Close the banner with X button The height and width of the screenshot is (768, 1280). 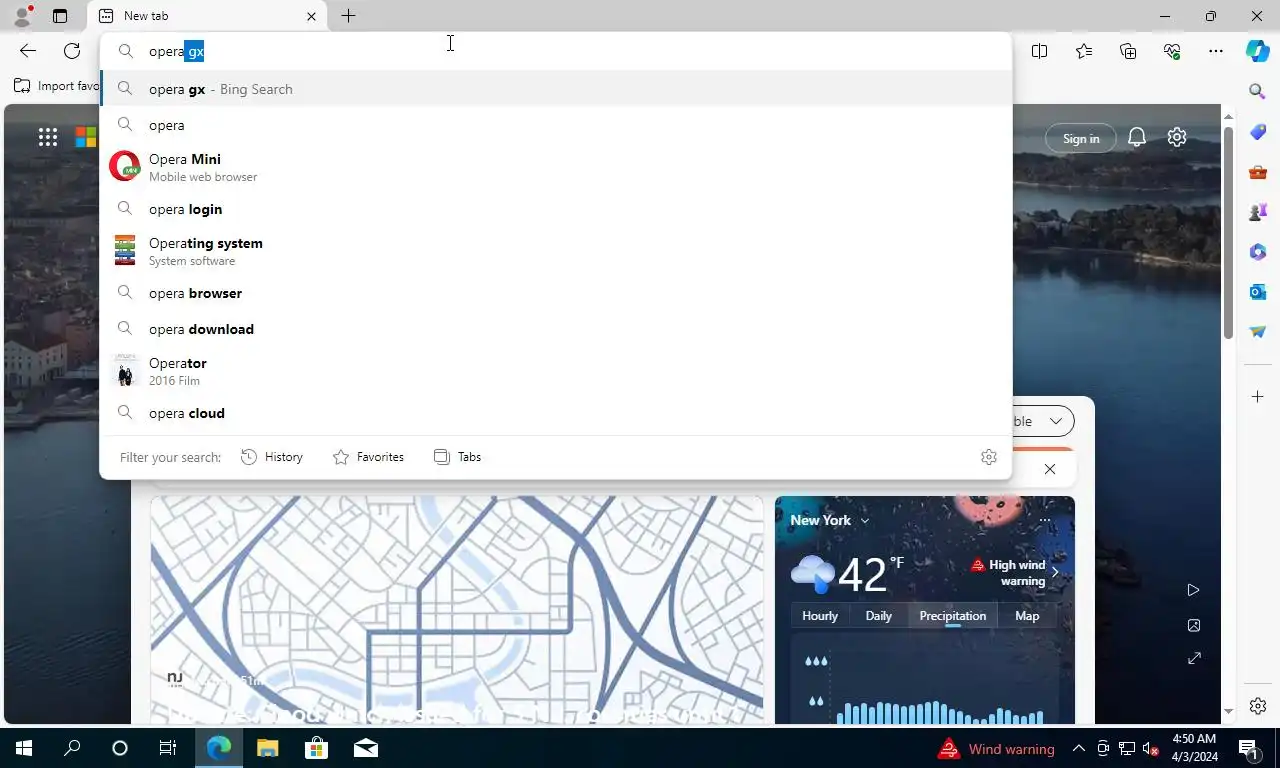1049,469
